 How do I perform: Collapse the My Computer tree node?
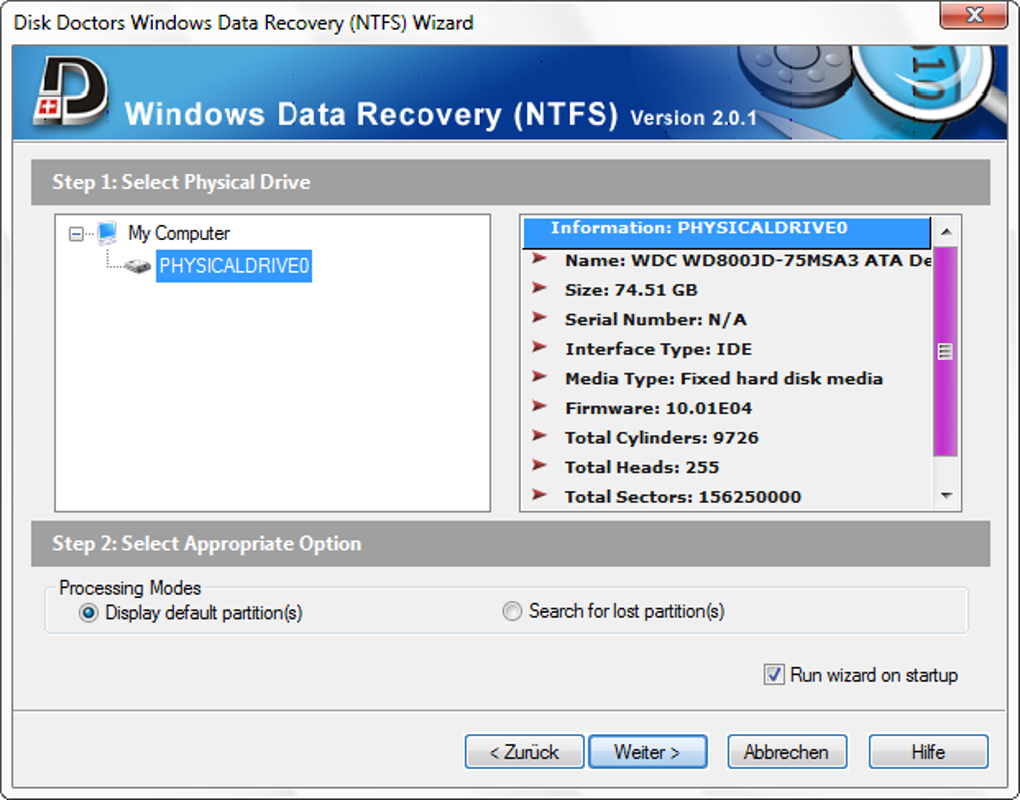tap(76, 234)
